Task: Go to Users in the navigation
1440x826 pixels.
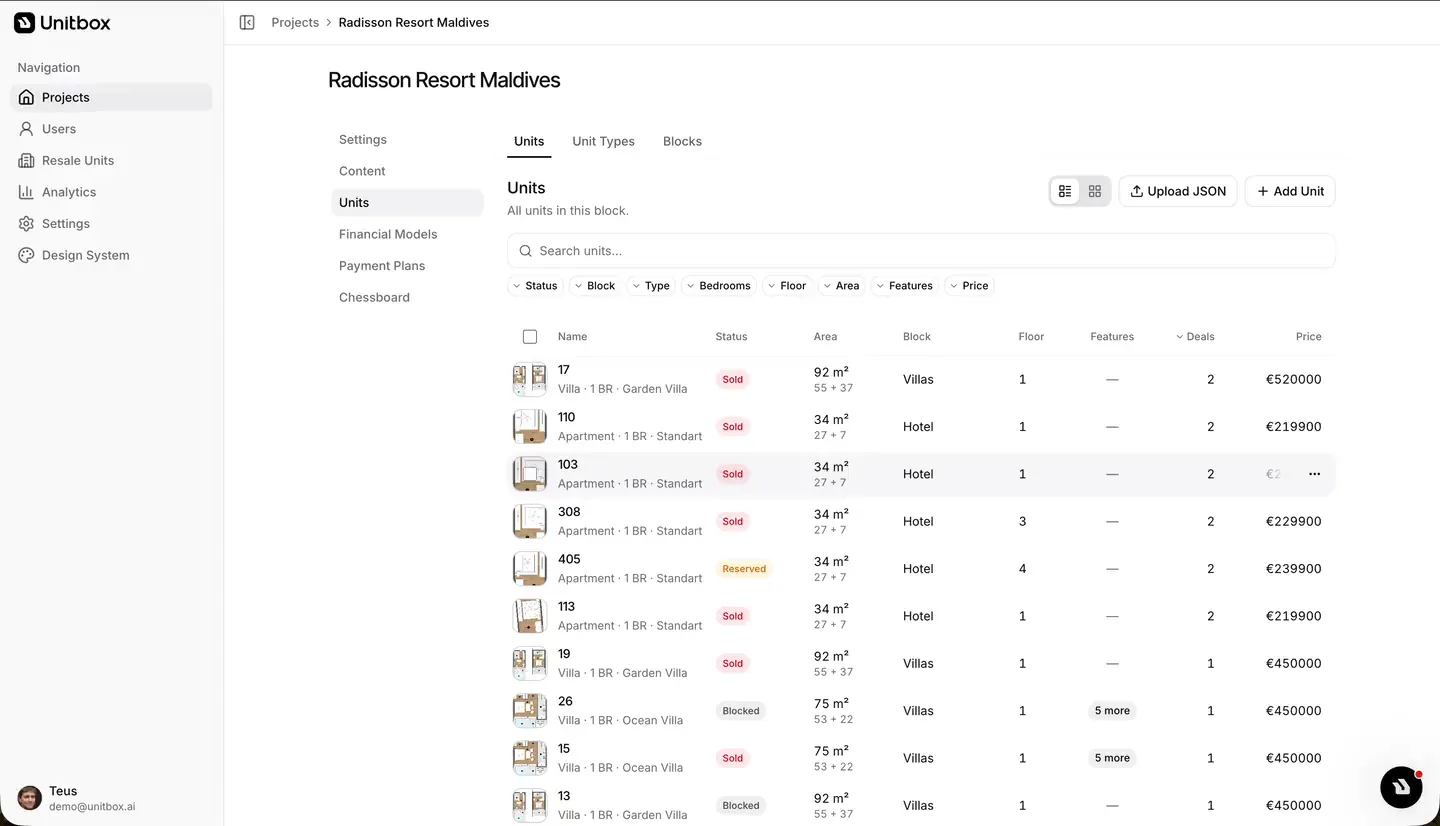Action: (x=111, y=129)
